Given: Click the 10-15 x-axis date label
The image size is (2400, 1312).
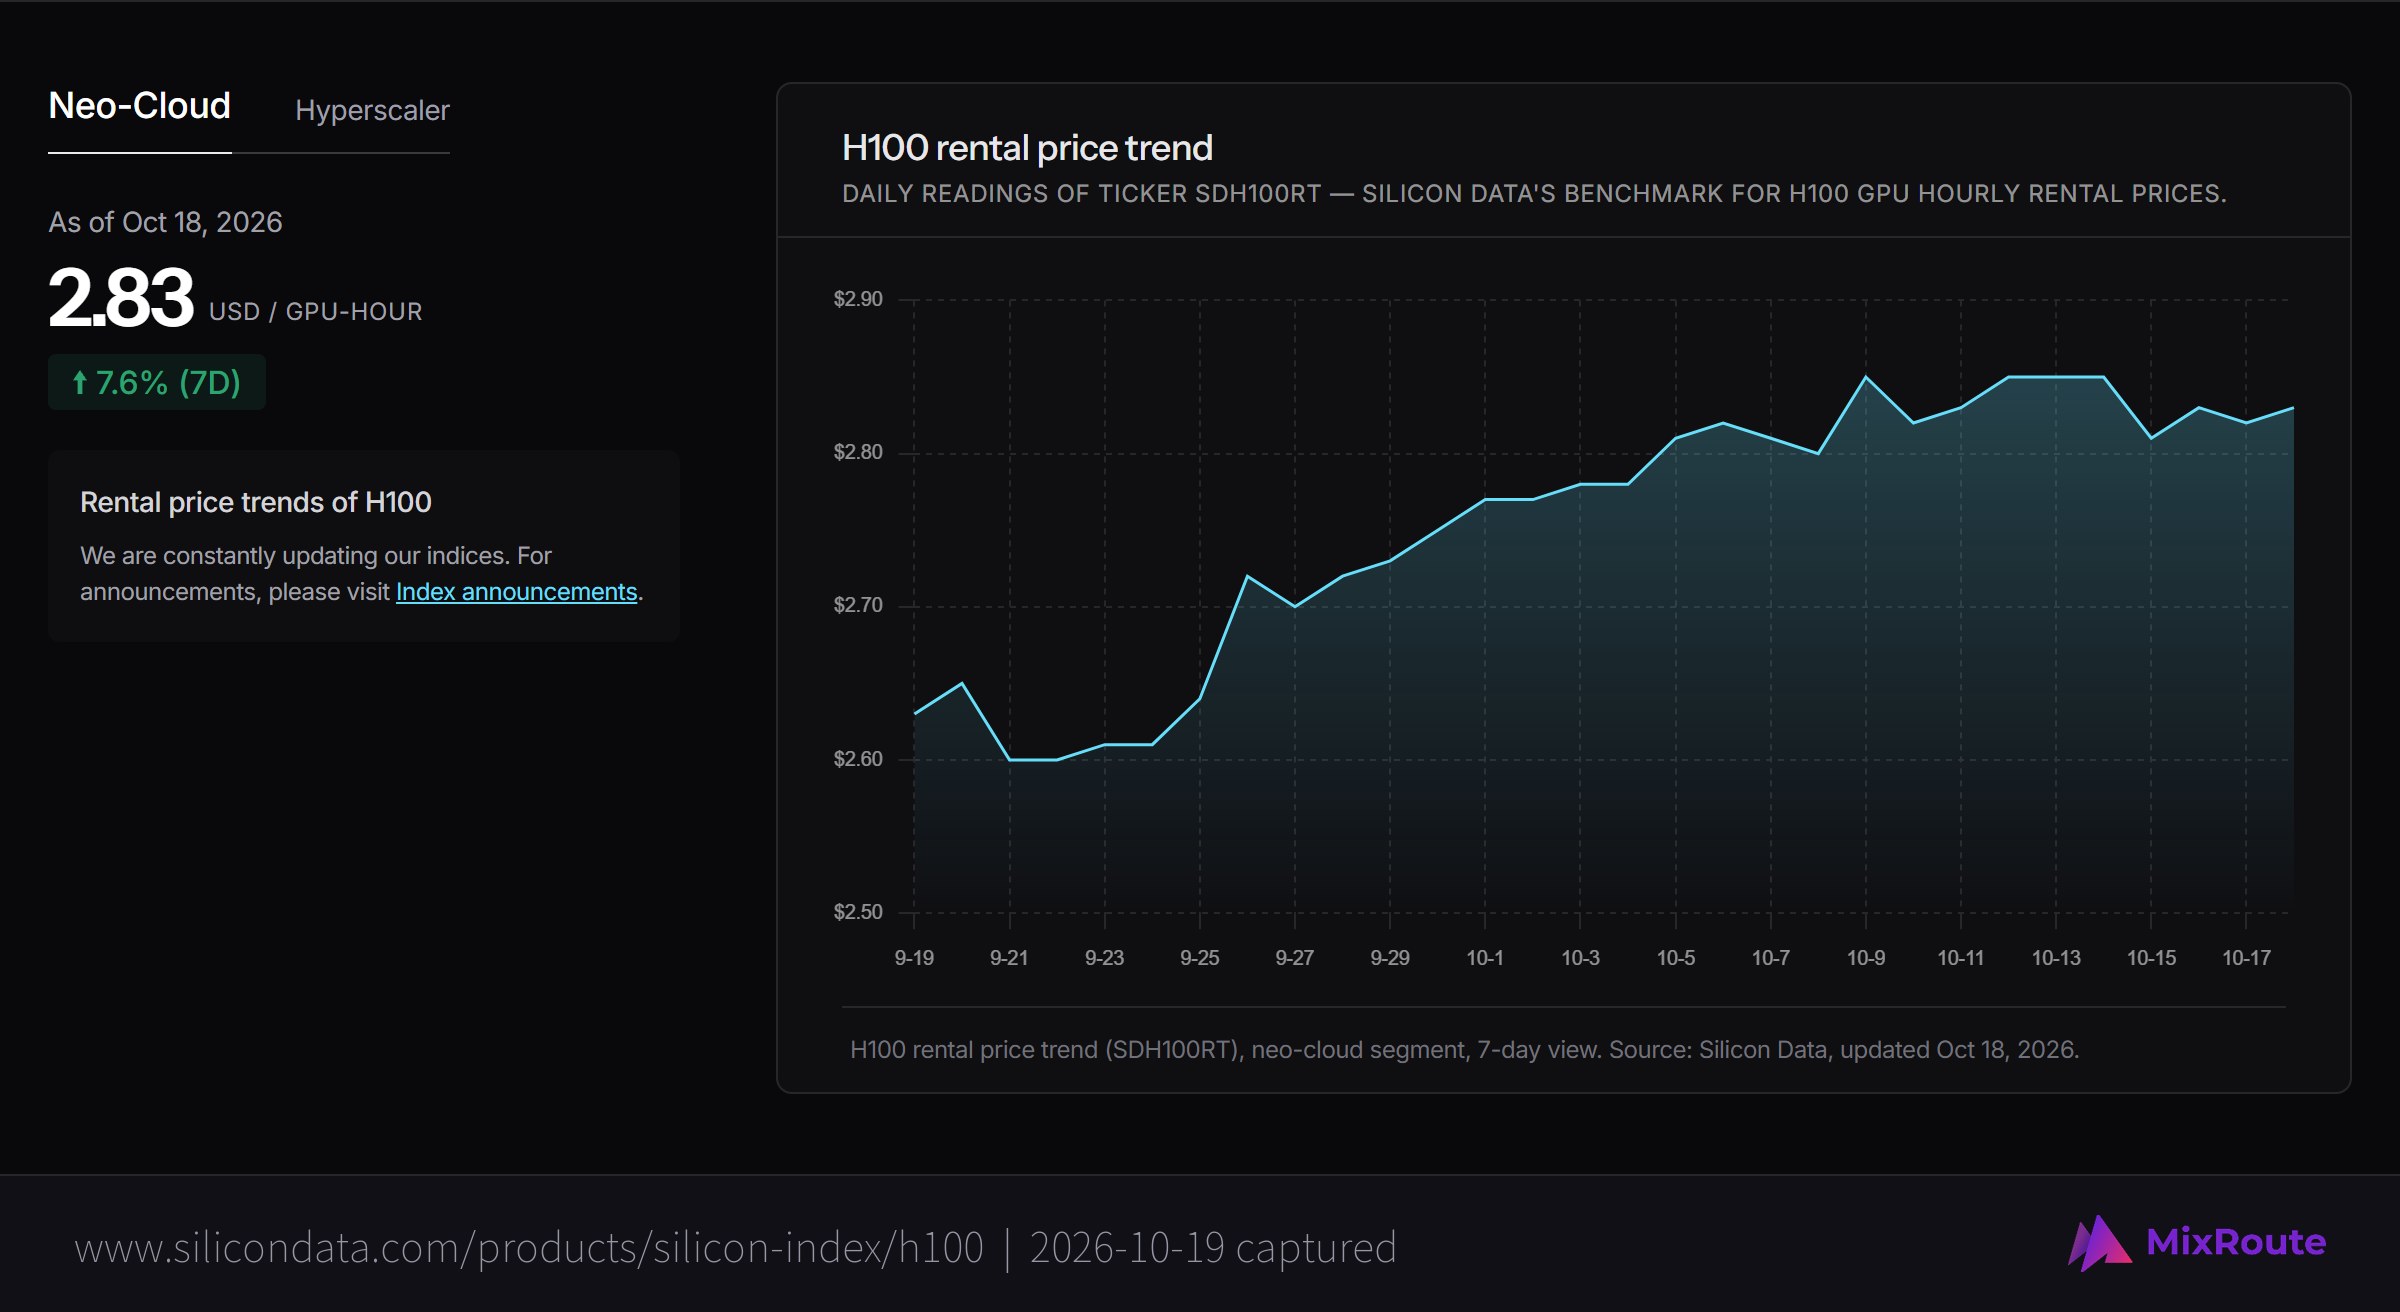Looking at the screenshot, I should click(2151, 958).
